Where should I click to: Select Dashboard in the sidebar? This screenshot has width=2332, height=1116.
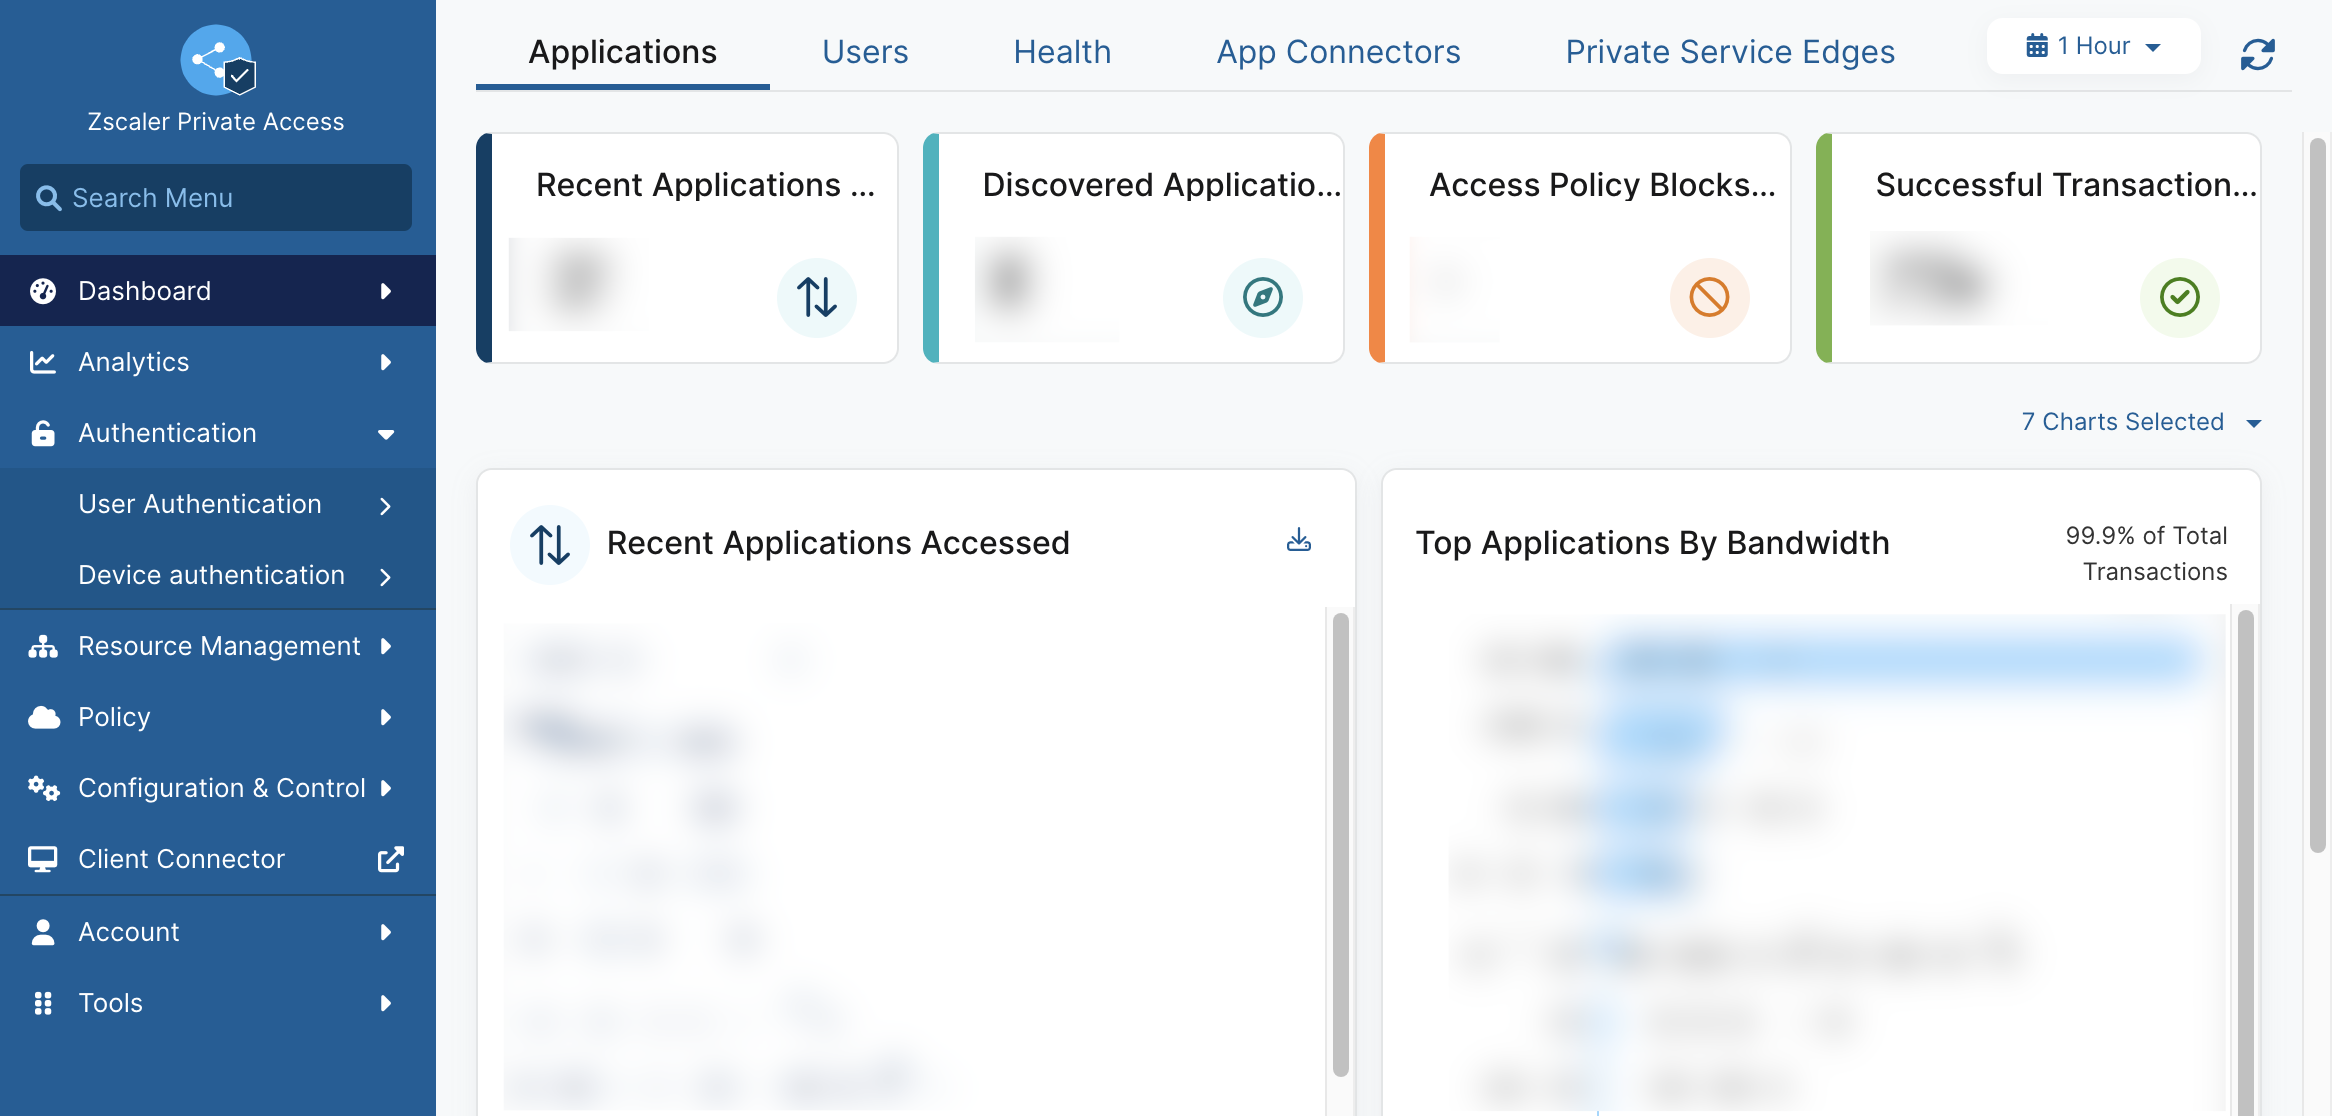point(218,291)
